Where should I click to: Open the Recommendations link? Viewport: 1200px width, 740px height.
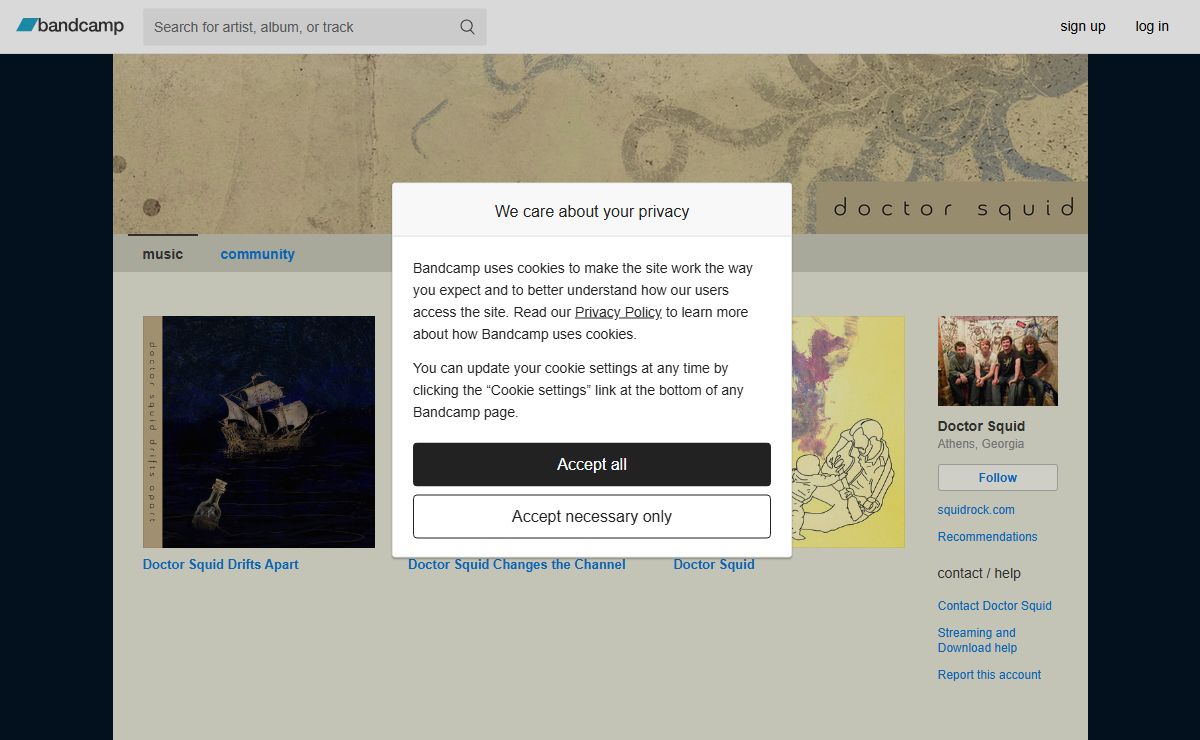pos(988,537)
